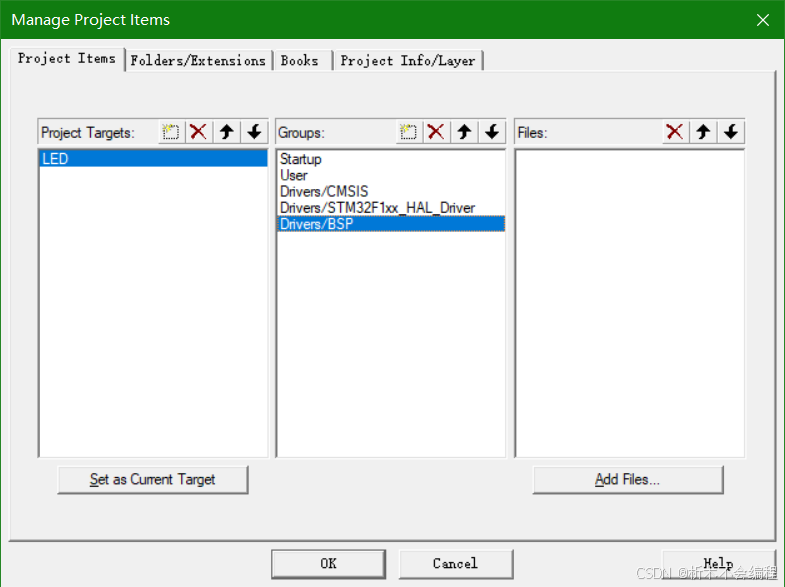This screenshot has height=587, width=785.
Task: Click Set as Current Target button
Action: (153, 479)
